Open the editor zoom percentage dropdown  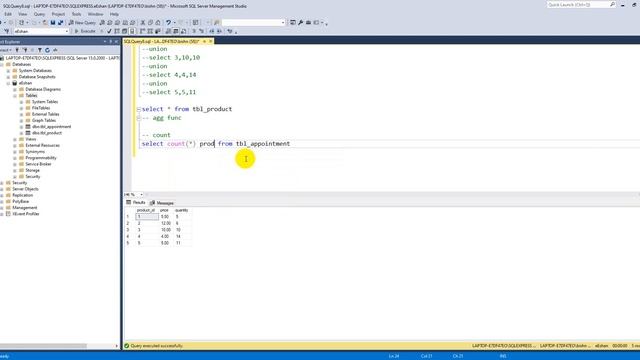(141, 195)
